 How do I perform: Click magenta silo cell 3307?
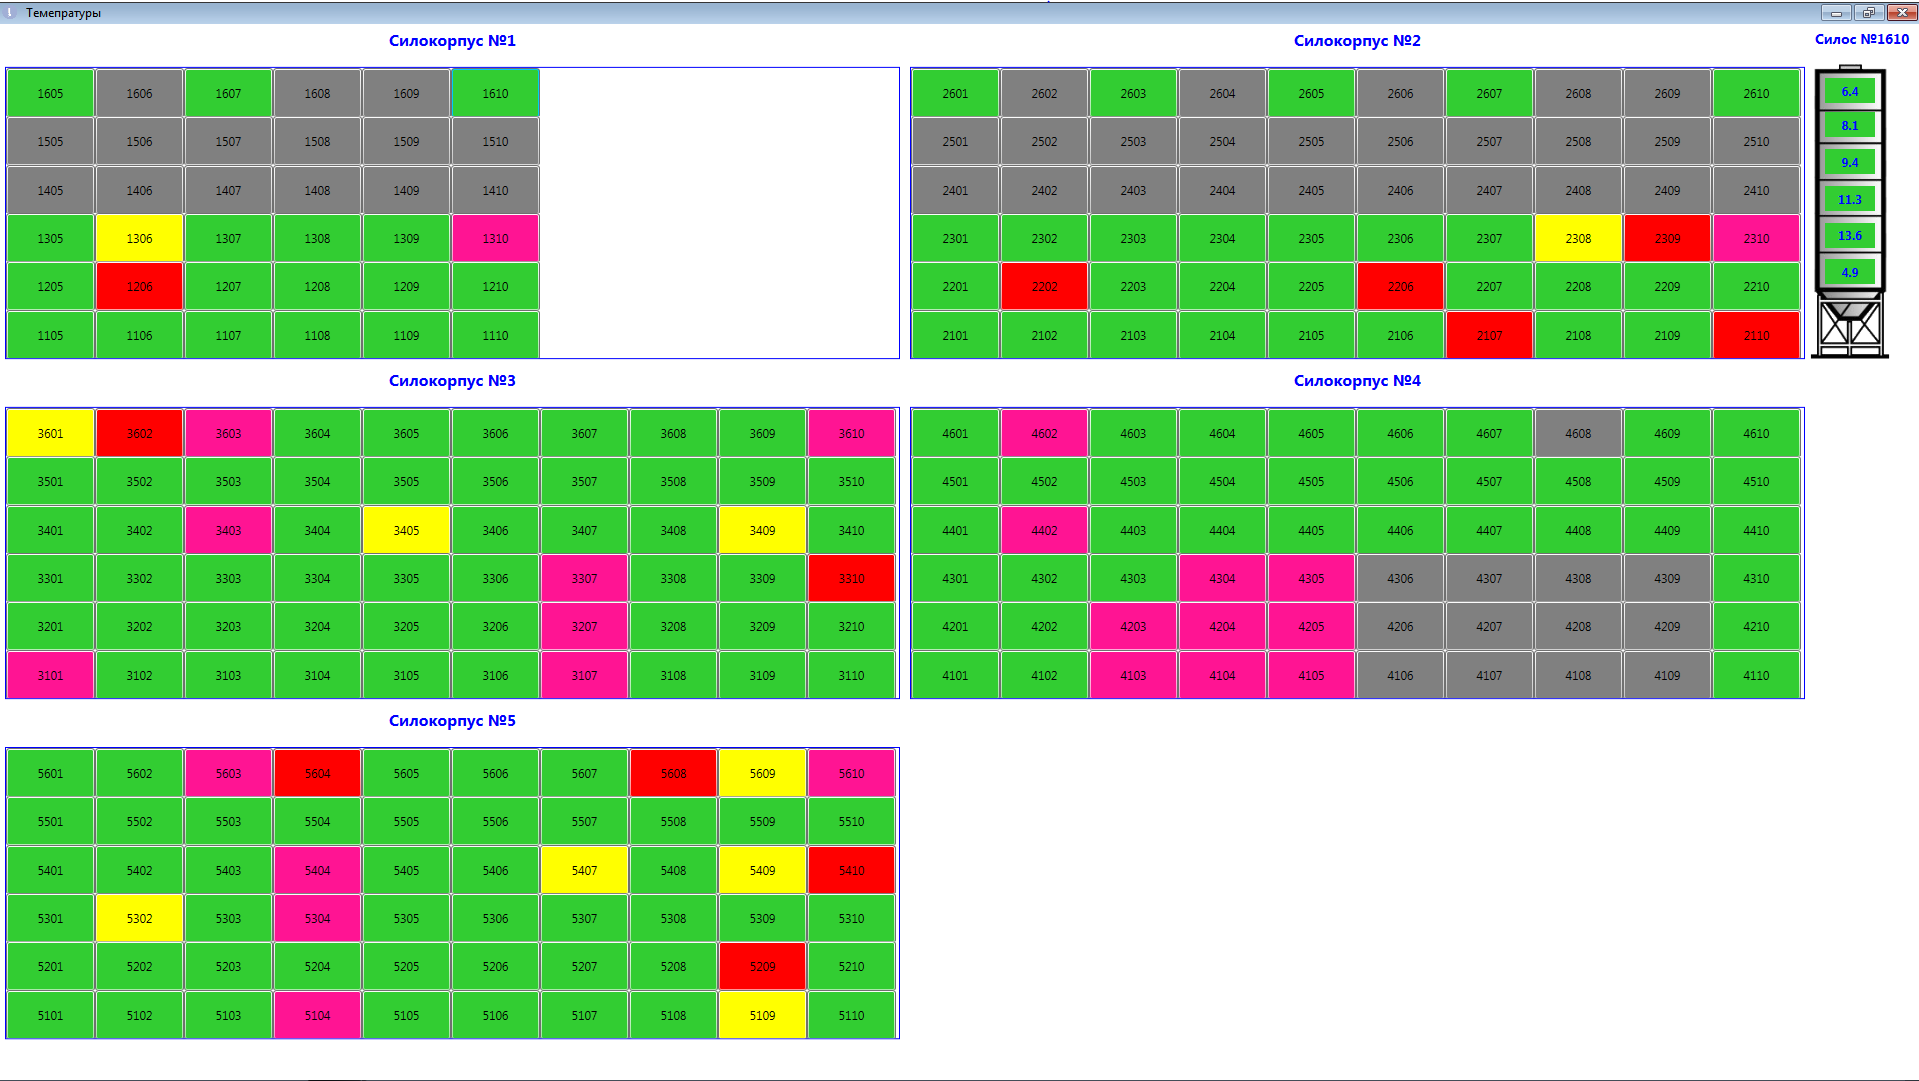tap(584, 578)
